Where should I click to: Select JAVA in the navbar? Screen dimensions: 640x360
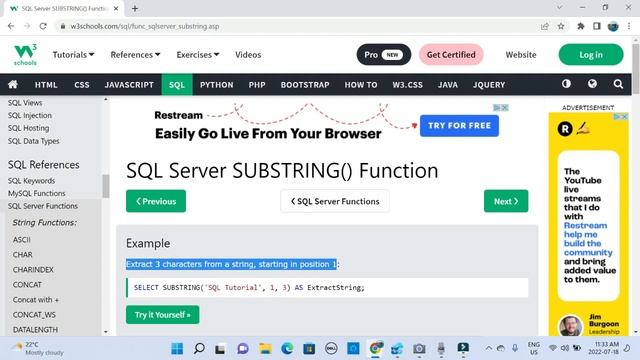tap(448, 84)
